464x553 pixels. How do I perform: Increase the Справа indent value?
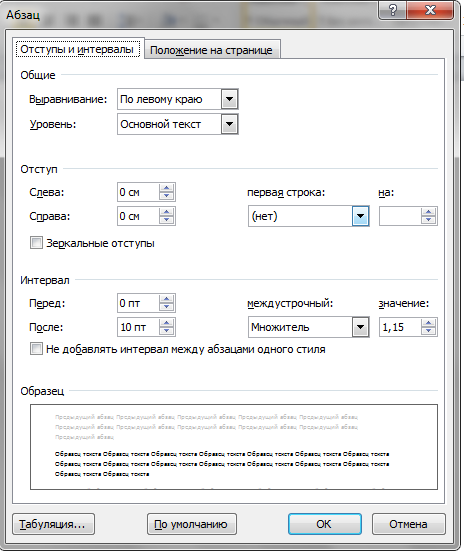pyautogui.click(x=166, y=212)
